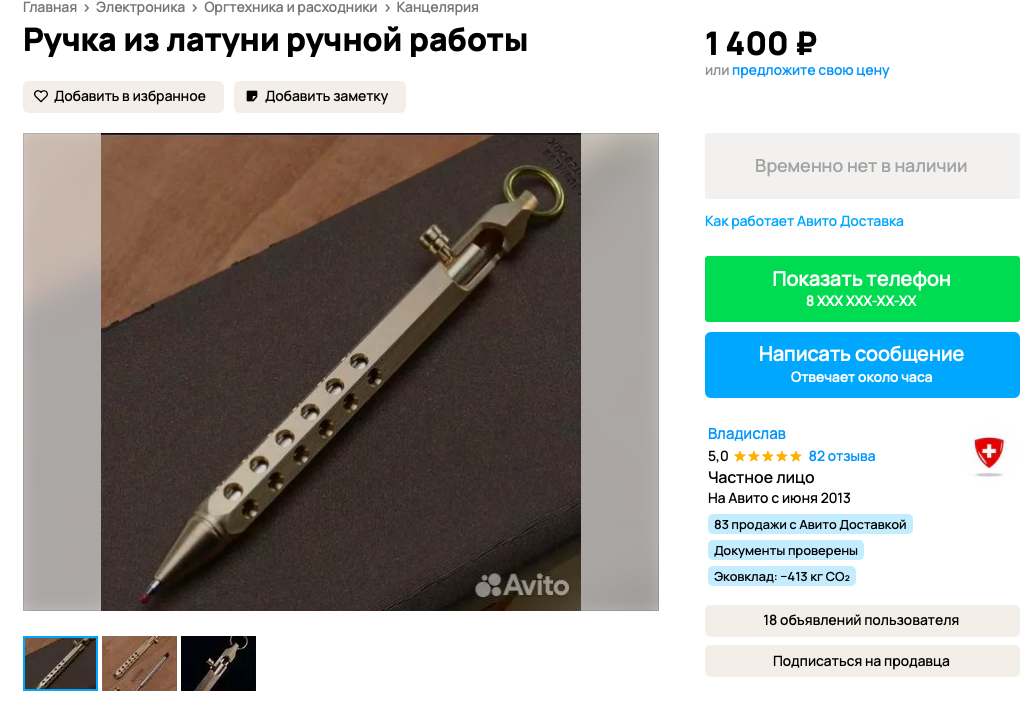The image size is (1030, 706).
Task: Open seller profile Владислав
Action: [x=746, y=434]
